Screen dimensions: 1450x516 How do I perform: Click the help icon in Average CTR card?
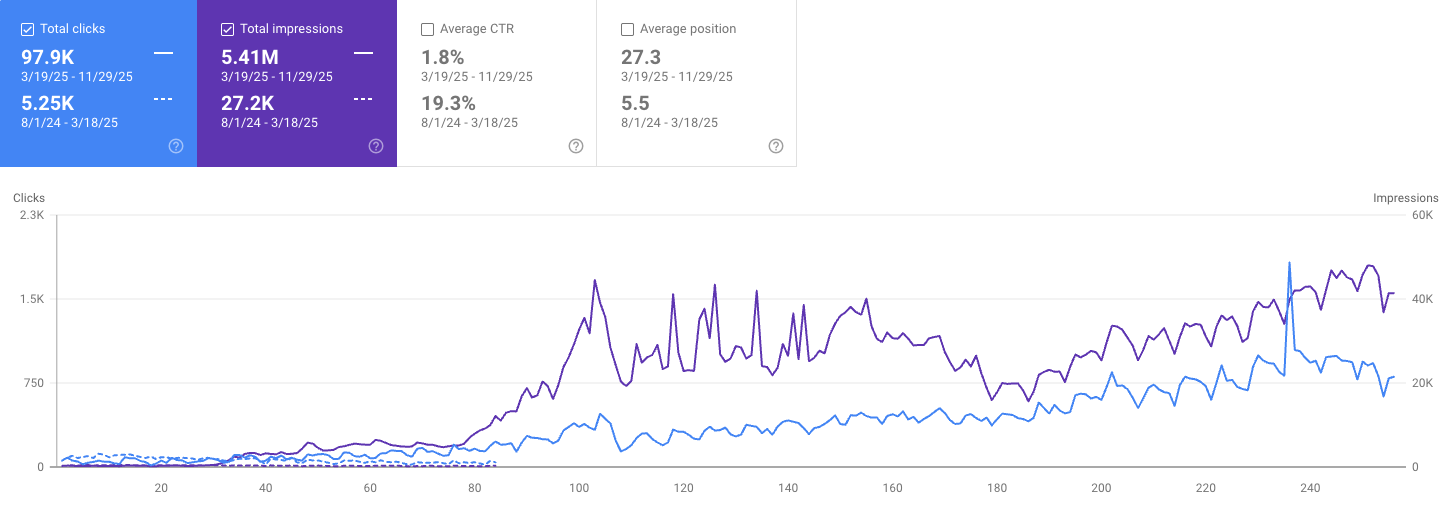[x=576, y=146]
